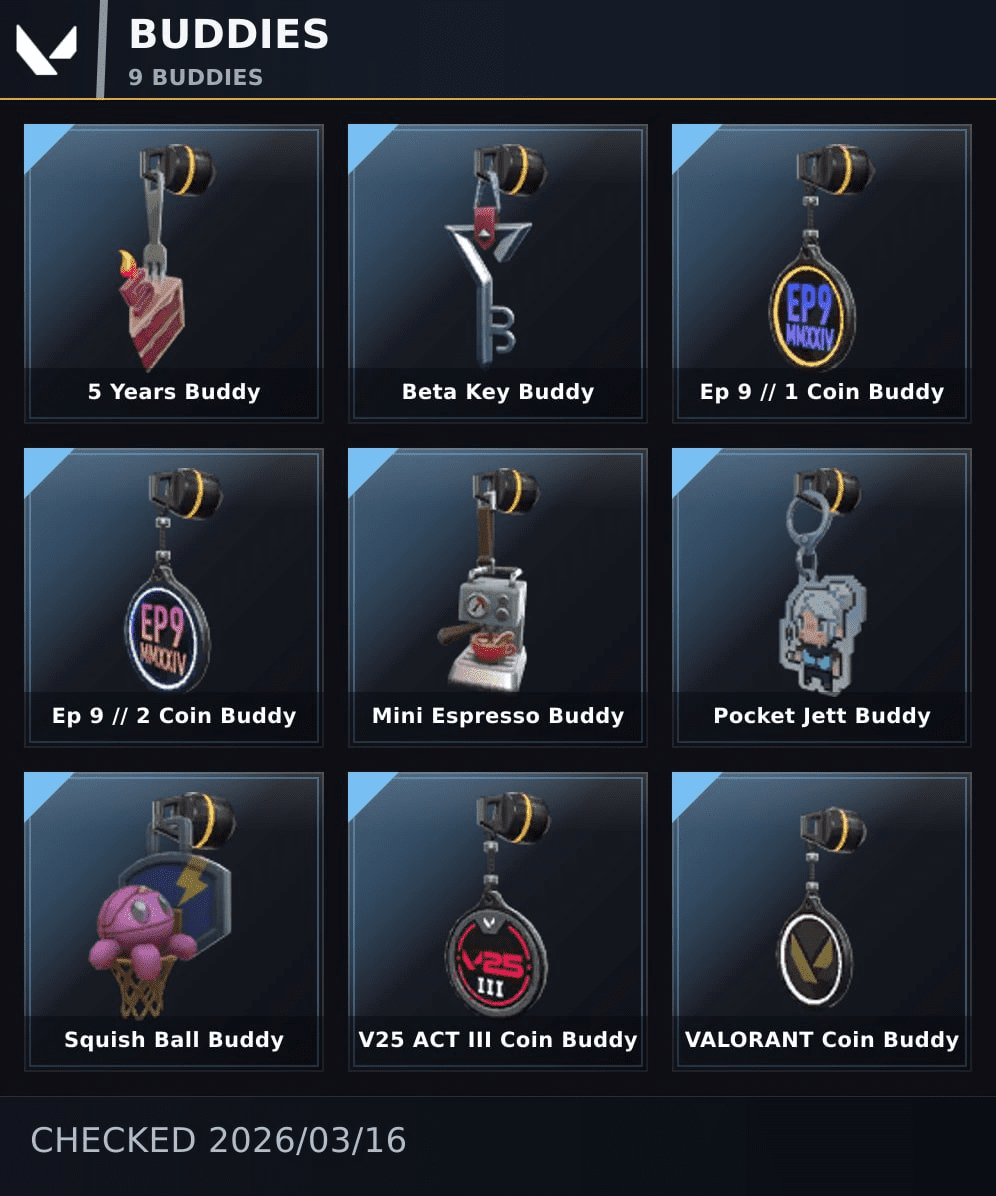
Task: Click the 9 BUDDIES count subtitle
Action: pos(196,77)
